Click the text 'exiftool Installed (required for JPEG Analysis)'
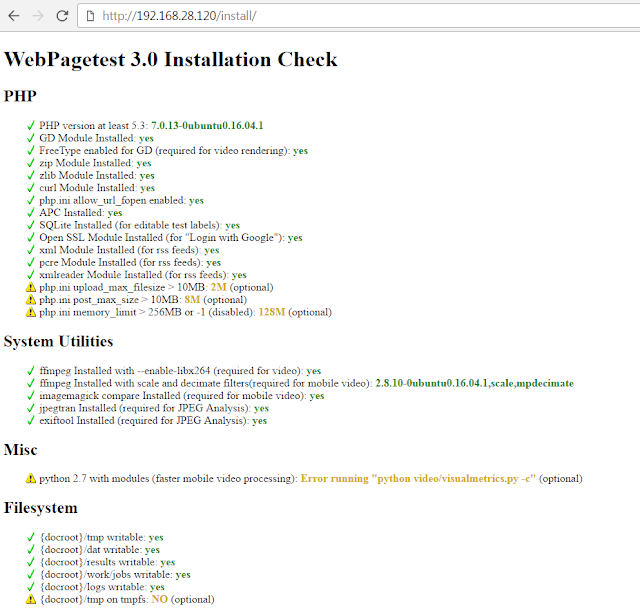Viewport: 640px width, 611px height. click(144, 420)
